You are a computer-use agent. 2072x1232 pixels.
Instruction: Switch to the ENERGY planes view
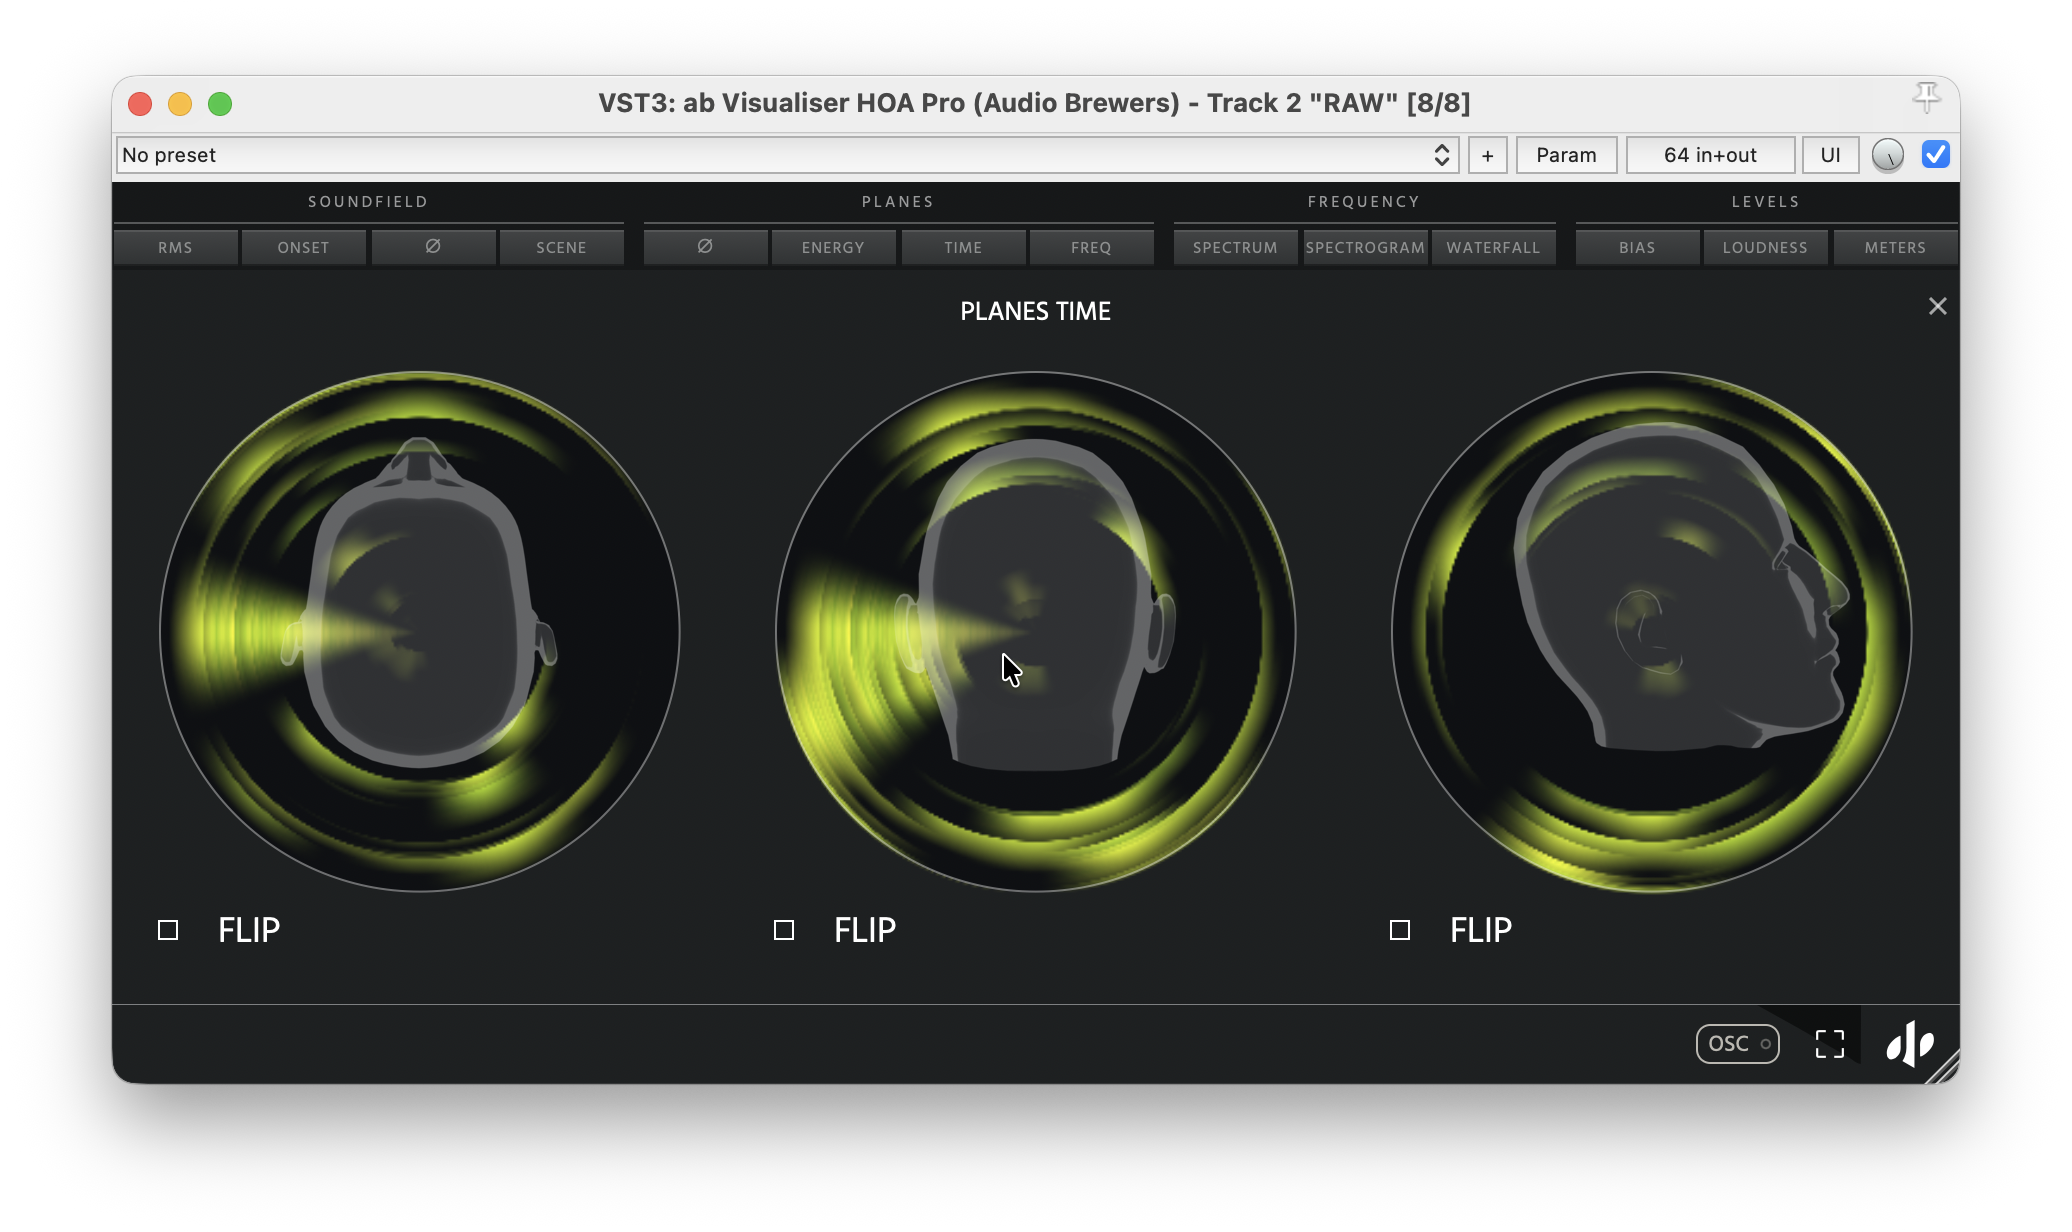tap(833, 247)
